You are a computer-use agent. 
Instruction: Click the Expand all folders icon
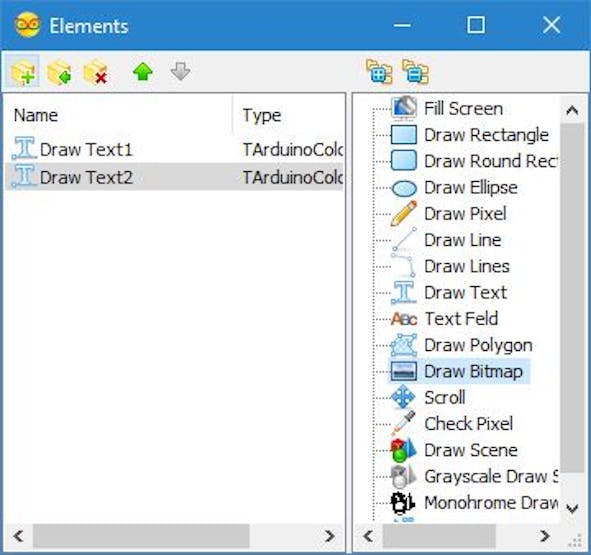(x=379, y=72)
